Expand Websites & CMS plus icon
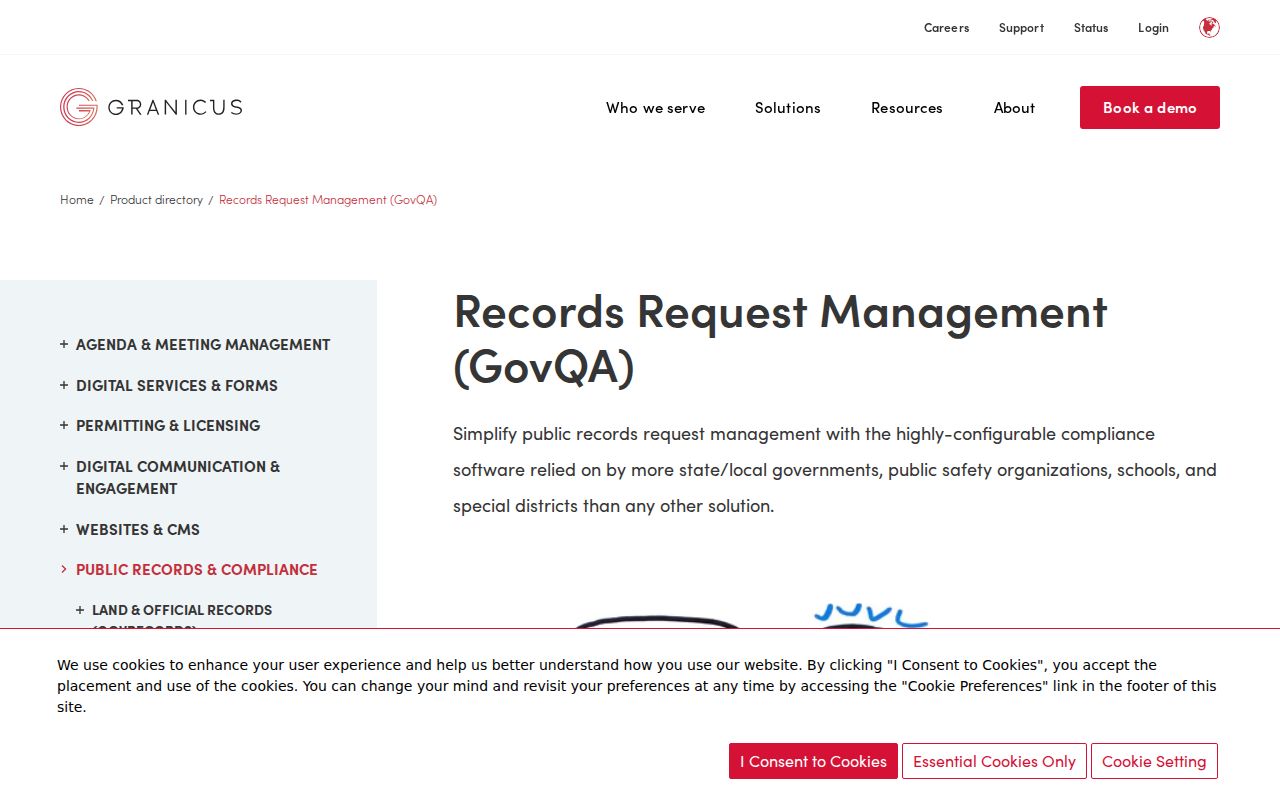Viewport: 1280px width, 800px height. (64, 529)
